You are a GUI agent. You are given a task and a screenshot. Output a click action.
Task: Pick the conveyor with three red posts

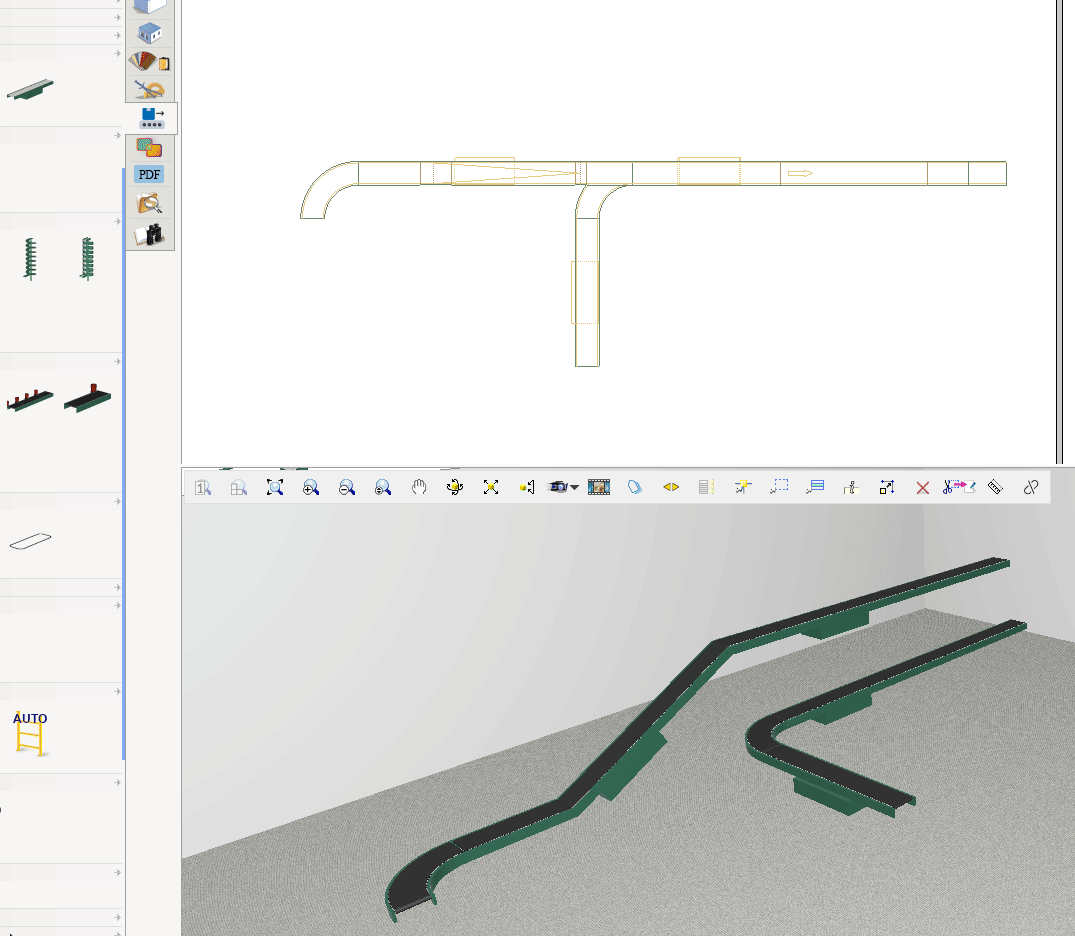30,400
